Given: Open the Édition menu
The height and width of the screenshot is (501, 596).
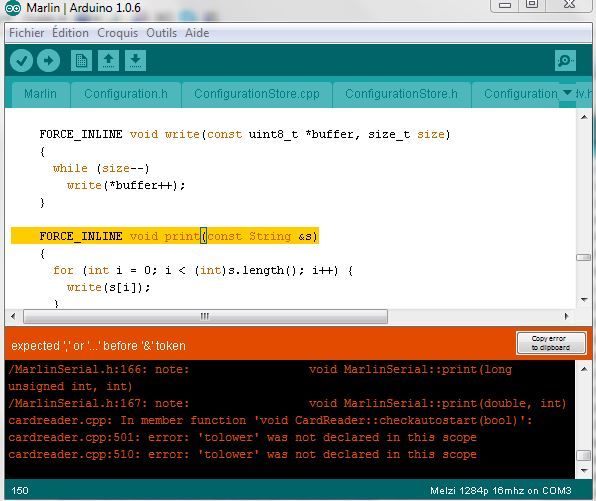Looking at the screenshot, I should tap(70, 33).
